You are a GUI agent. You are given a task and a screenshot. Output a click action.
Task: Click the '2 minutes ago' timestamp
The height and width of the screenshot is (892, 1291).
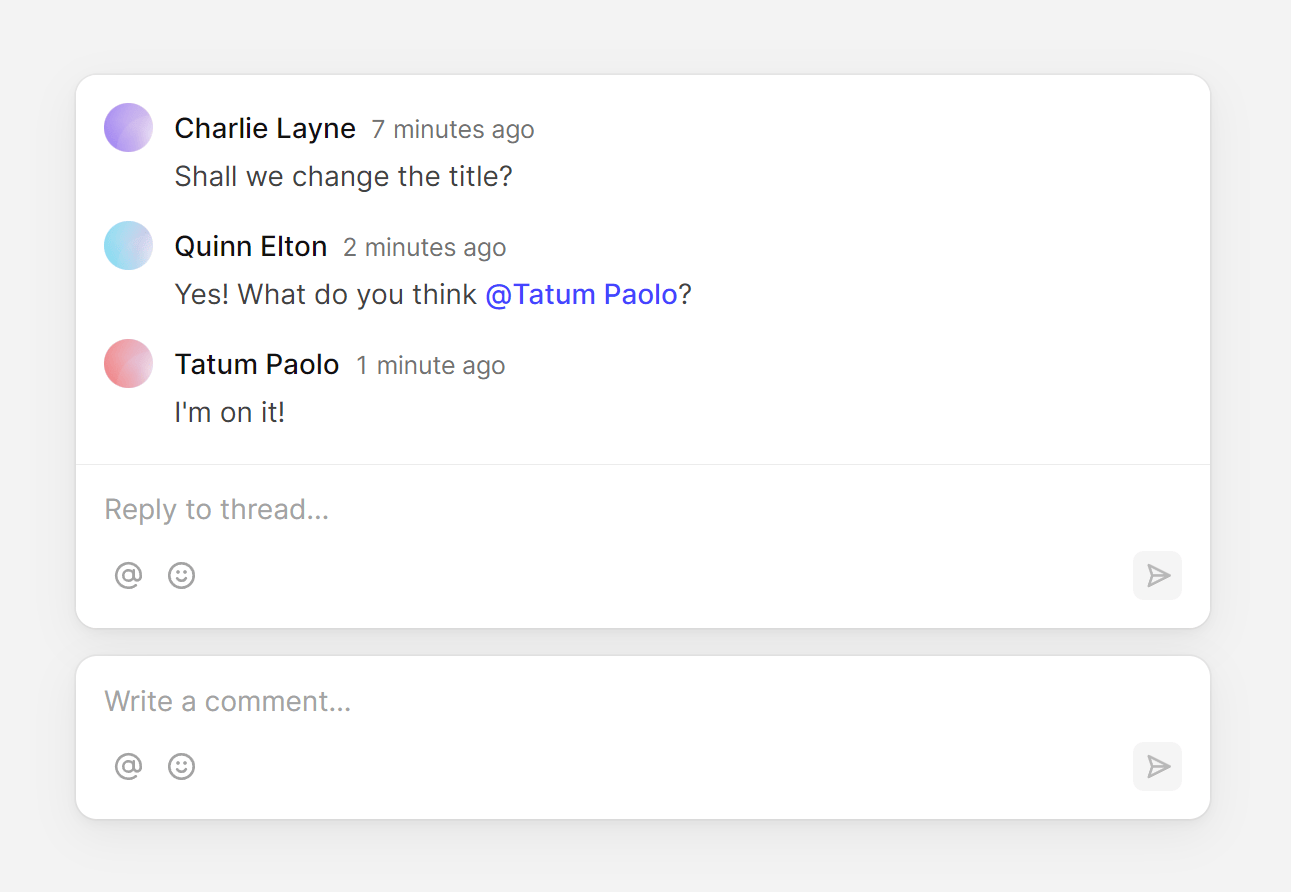424,248
